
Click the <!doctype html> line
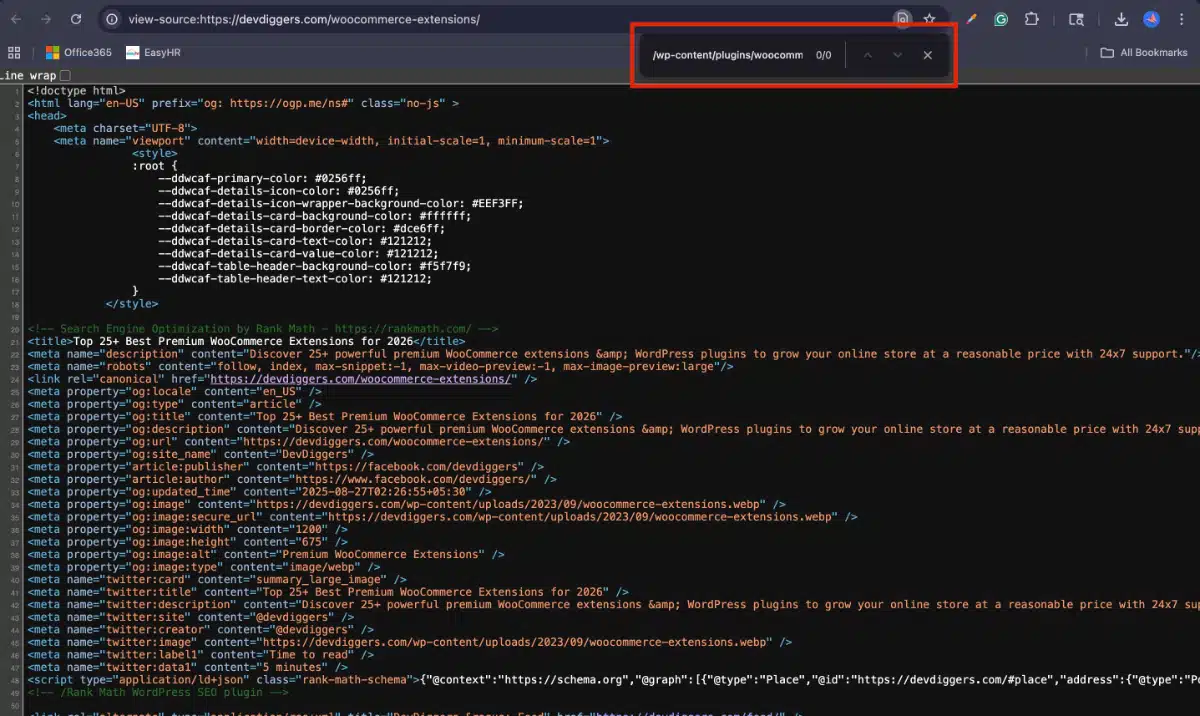[x=76, y=90]
